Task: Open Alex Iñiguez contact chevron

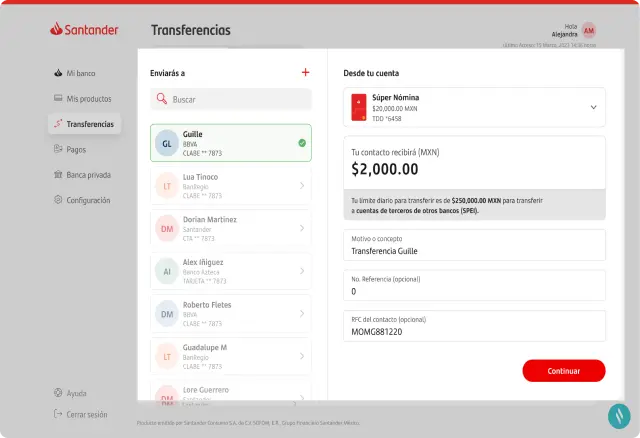Action: coord(302,271)
